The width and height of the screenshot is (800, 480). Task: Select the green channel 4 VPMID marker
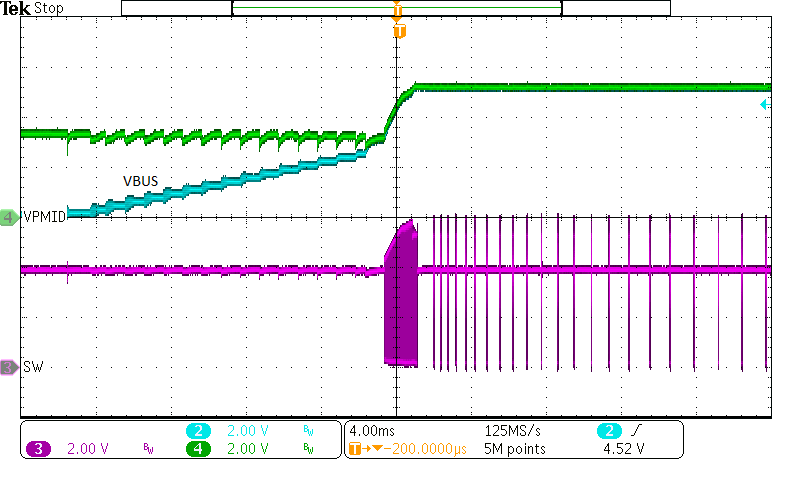(x=10, y=217)
